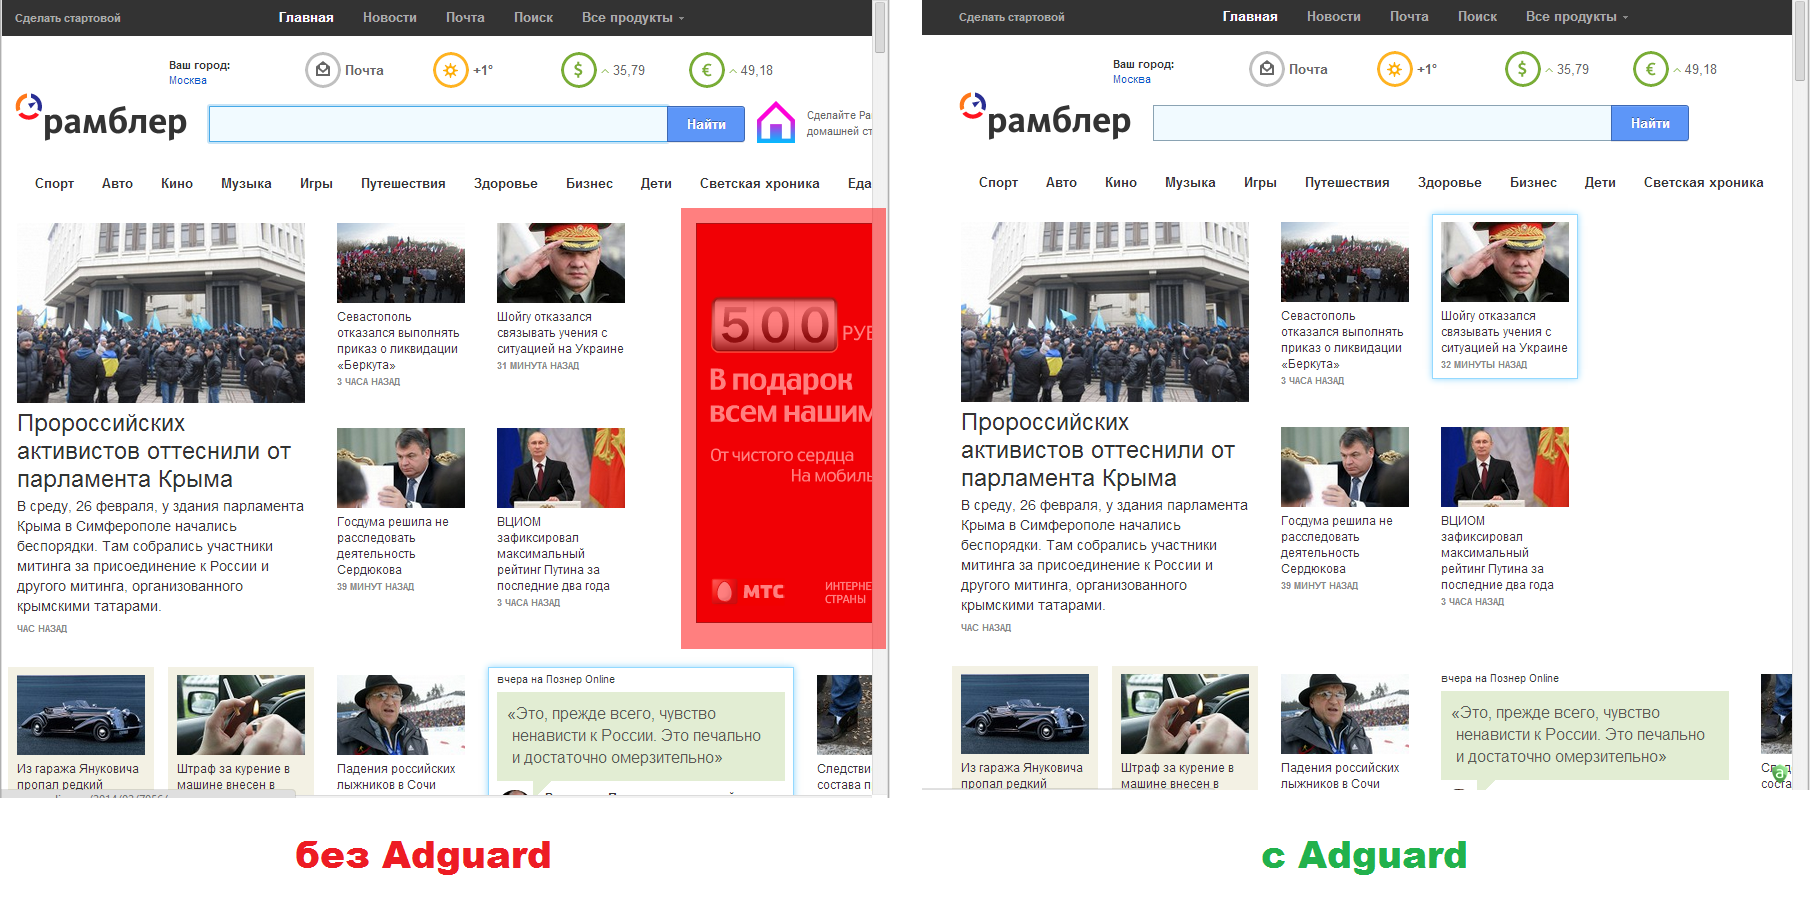Click pink home icon in left window
Image resolution: width=1820 pixels, height=898 pixels.
pos(776,123)
